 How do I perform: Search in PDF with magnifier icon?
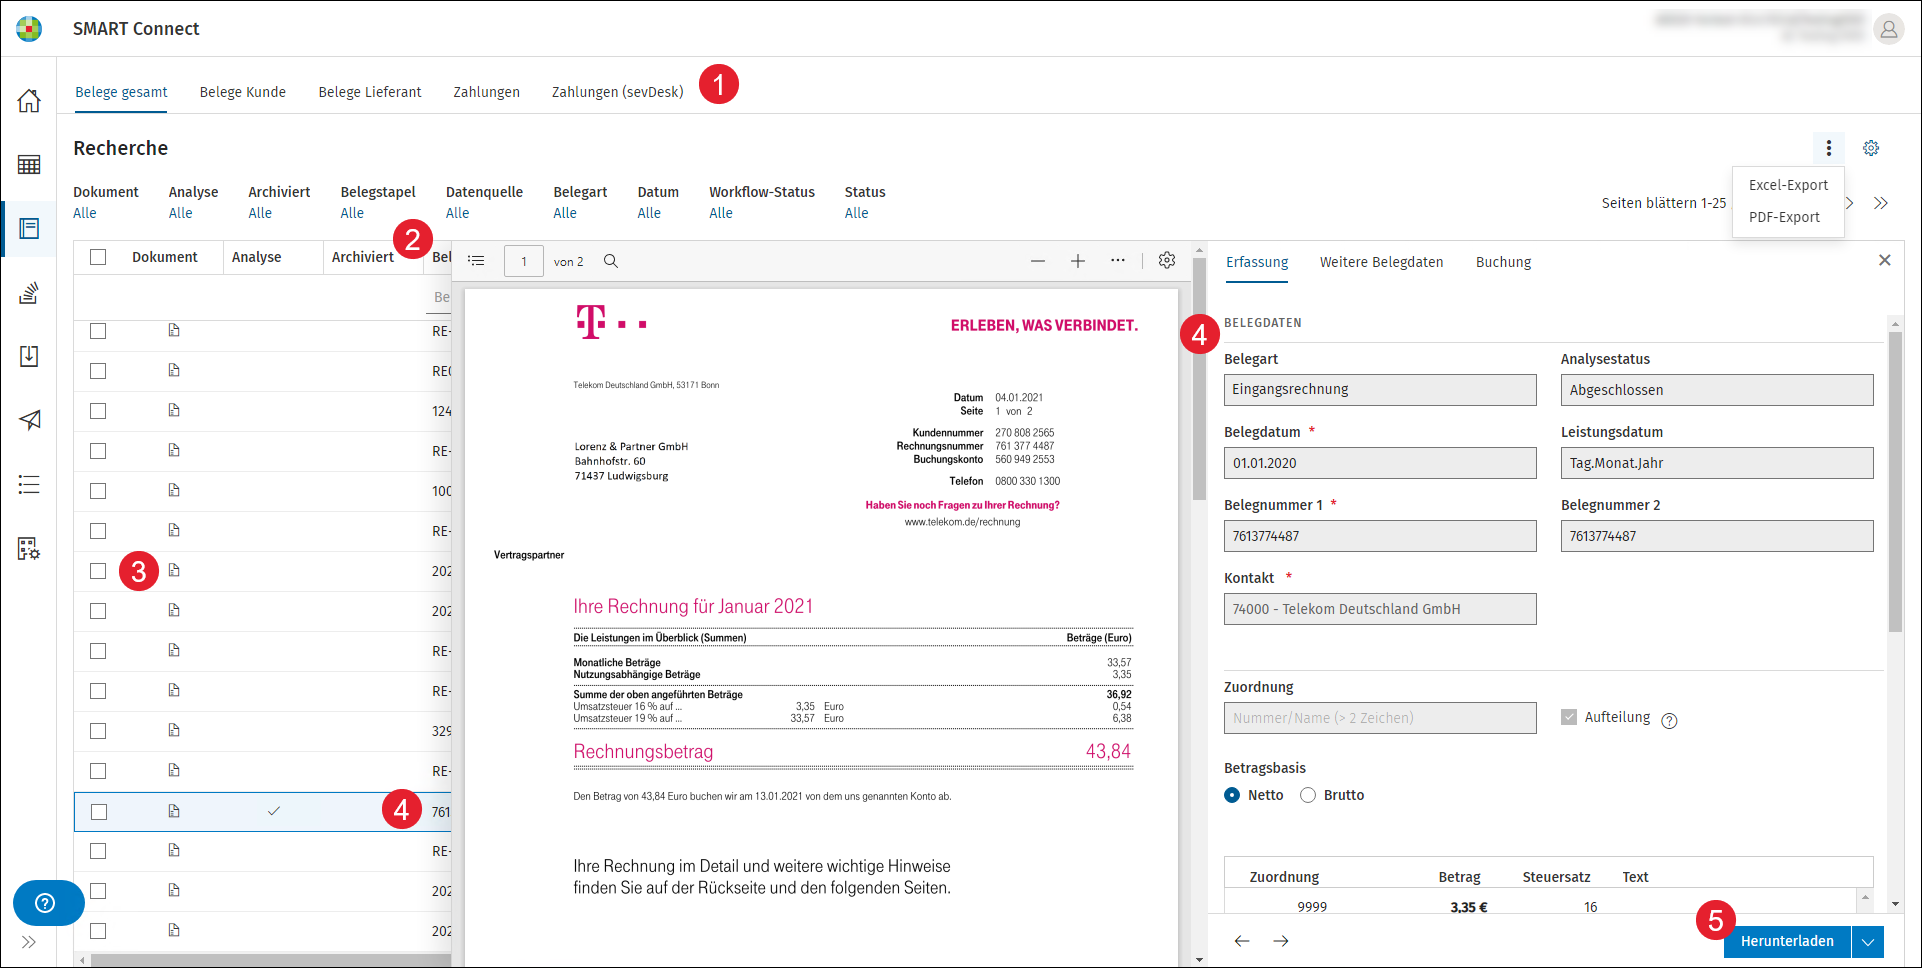[611, 261]
